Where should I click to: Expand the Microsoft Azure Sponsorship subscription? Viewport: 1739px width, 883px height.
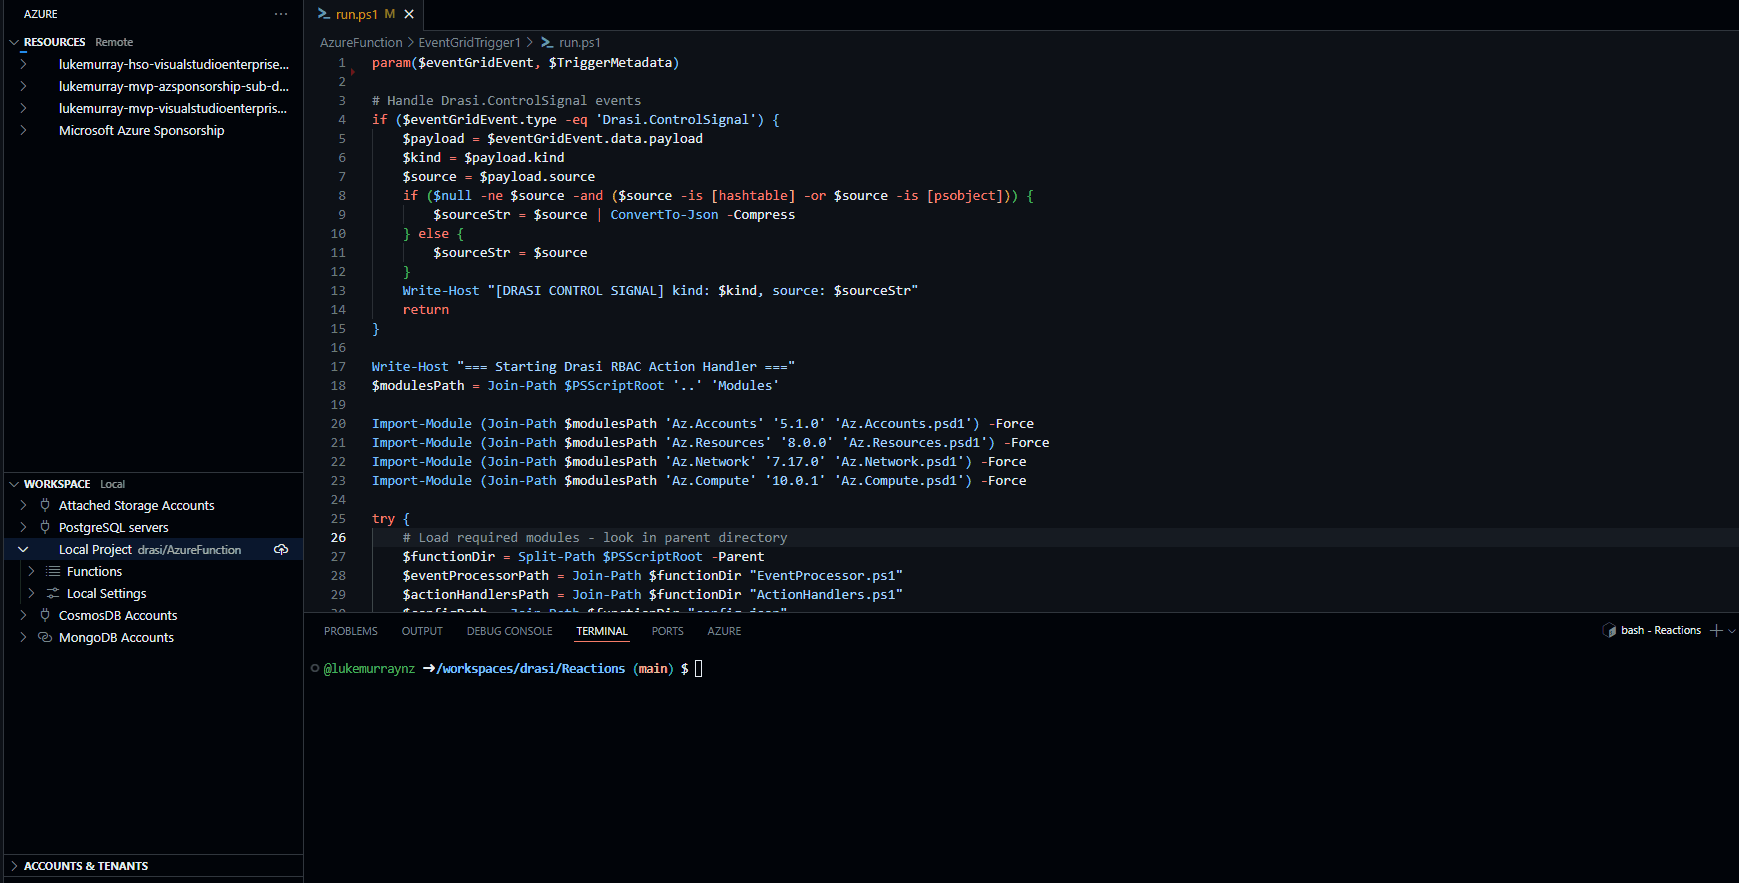tap(23, 130)
